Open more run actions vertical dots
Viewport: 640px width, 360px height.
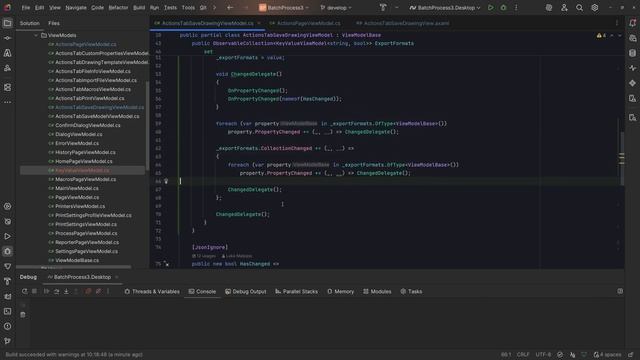pyautogui.click(x=516, y=8)
